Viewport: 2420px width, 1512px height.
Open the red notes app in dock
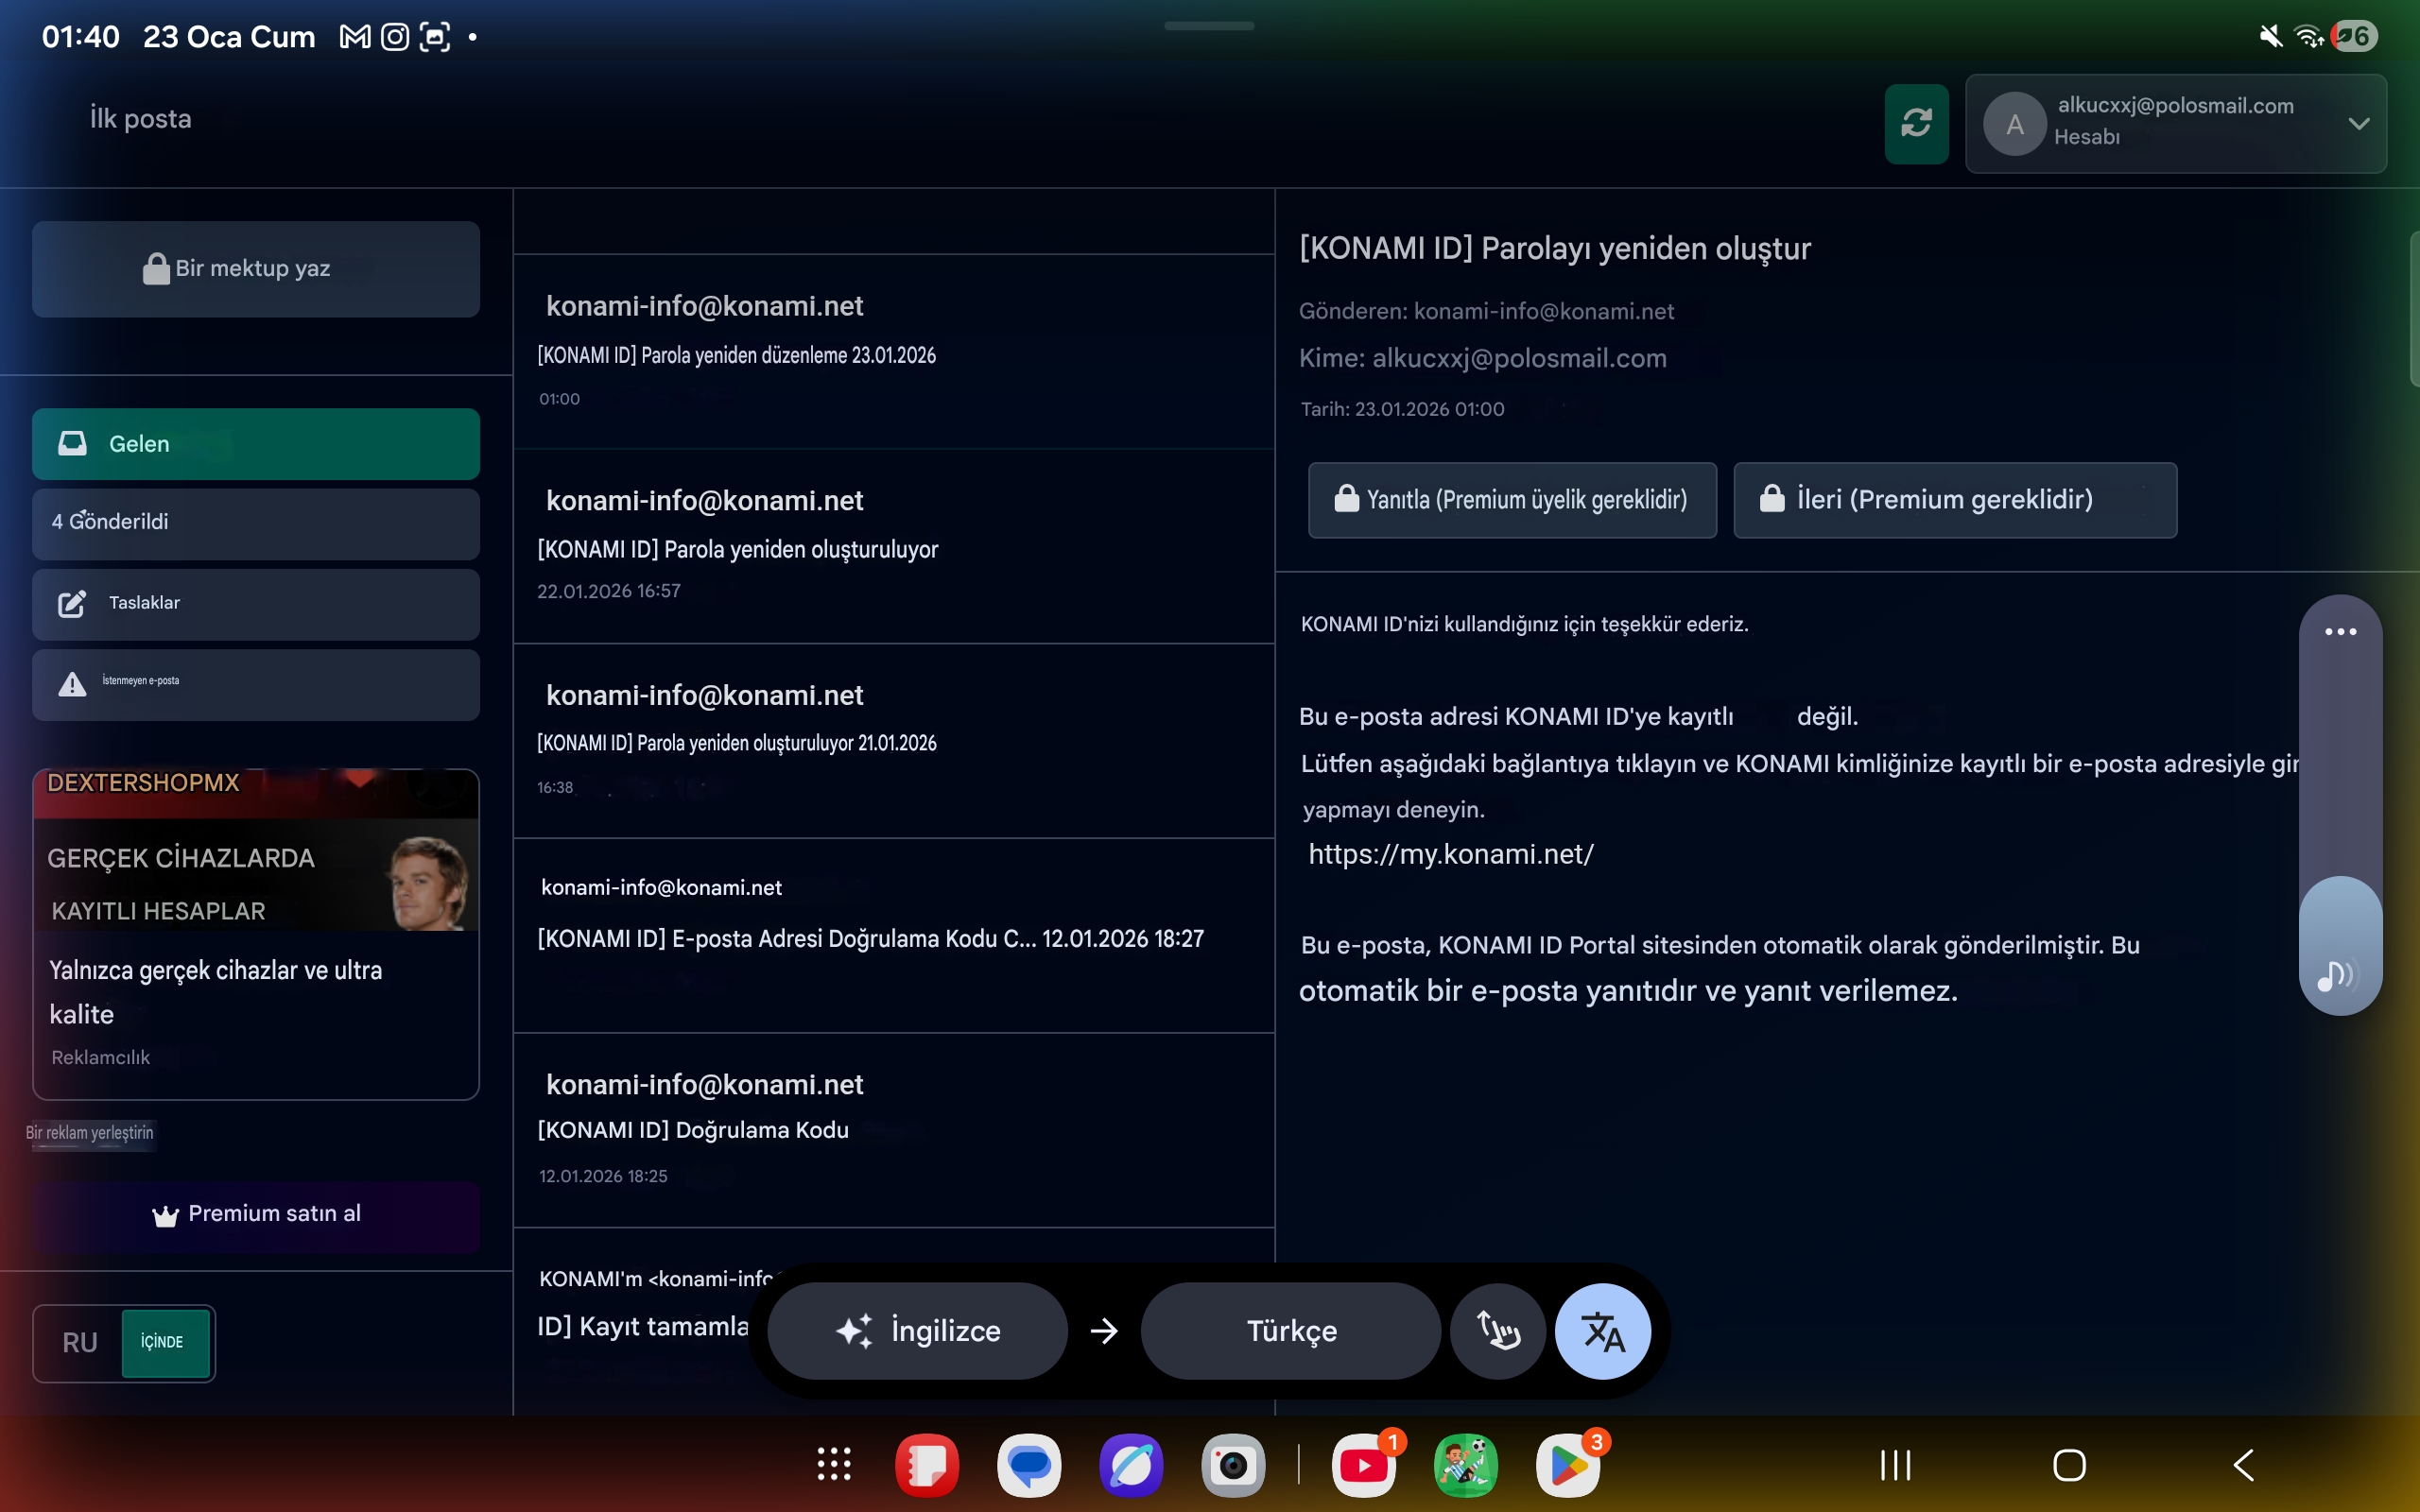click(927, 1466)
